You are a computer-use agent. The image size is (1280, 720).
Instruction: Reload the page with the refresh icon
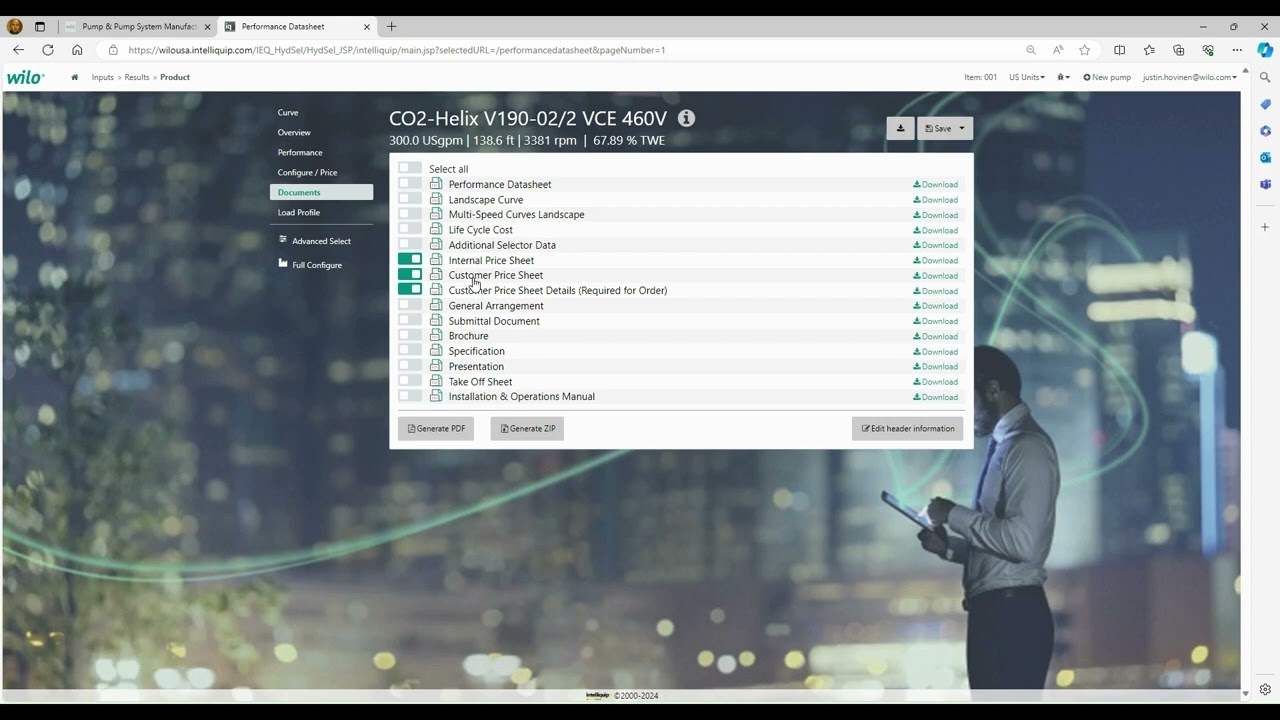pyautogui.click(x=47, y=50)
